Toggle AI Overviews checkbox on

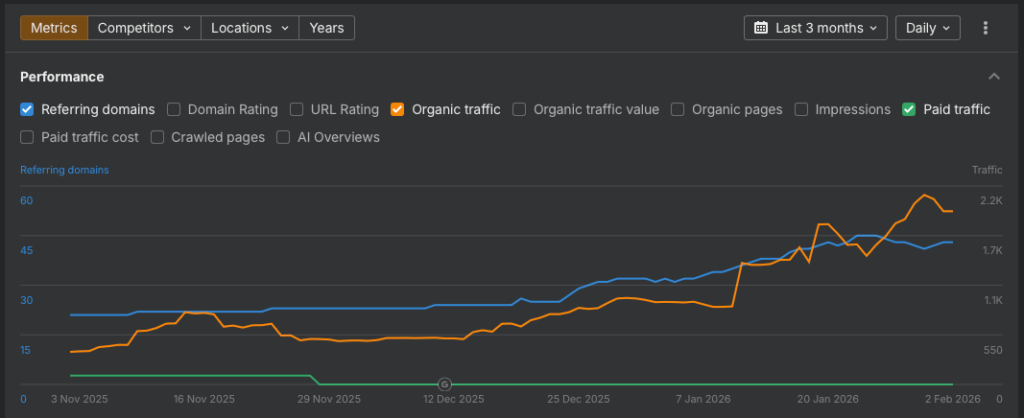pos(283,137)
